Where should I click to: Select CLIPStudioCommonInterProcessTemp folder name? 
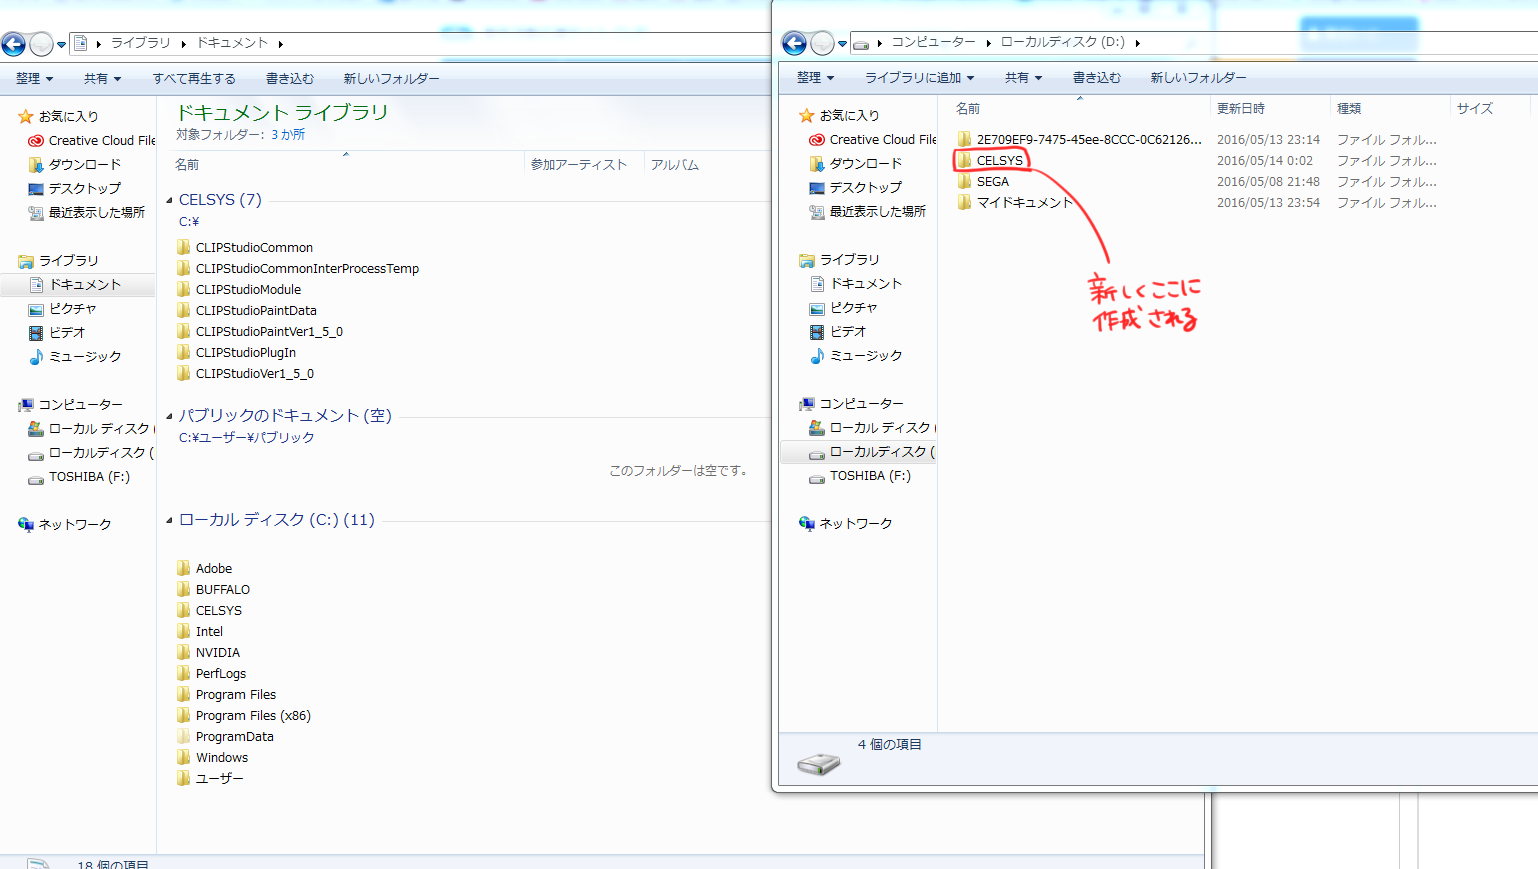click(307, 268)
